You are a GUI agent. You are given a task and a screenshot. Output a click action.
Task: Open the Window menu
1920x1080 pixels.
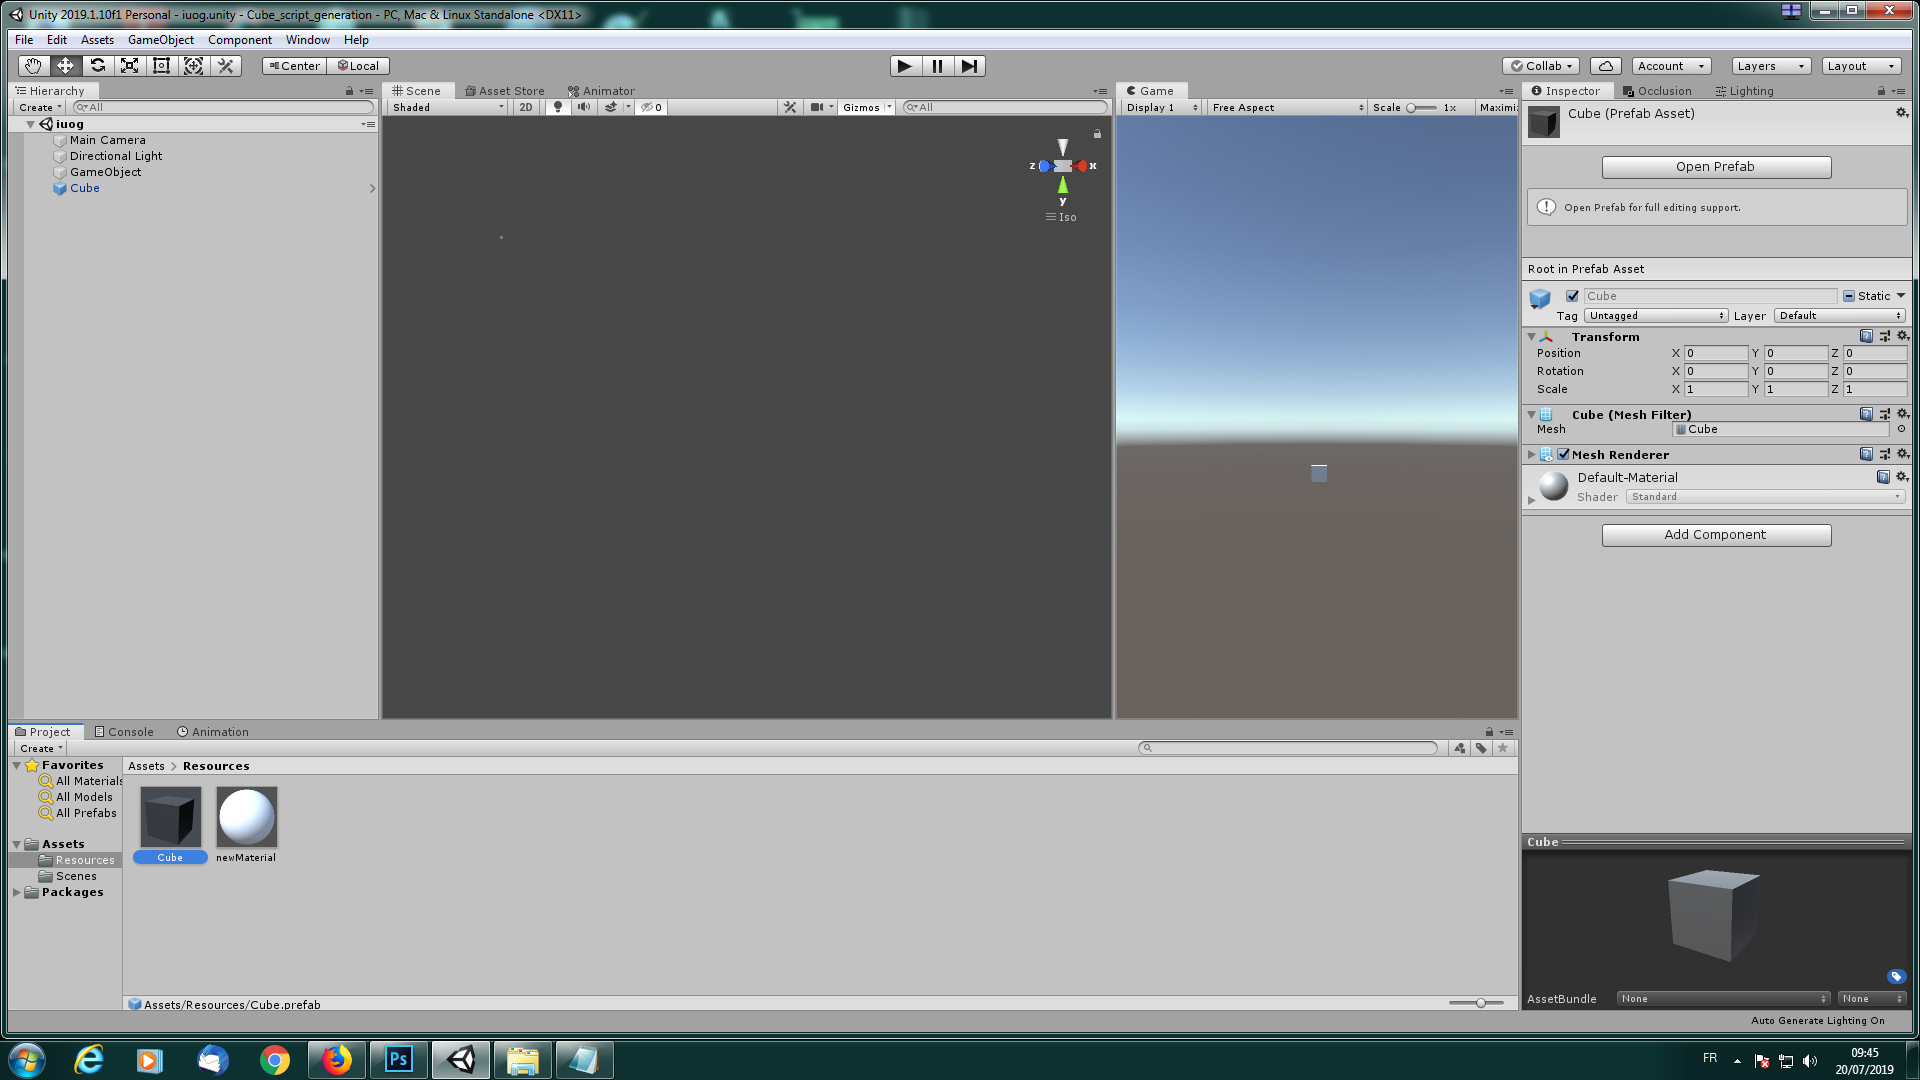tap(308, 40)
